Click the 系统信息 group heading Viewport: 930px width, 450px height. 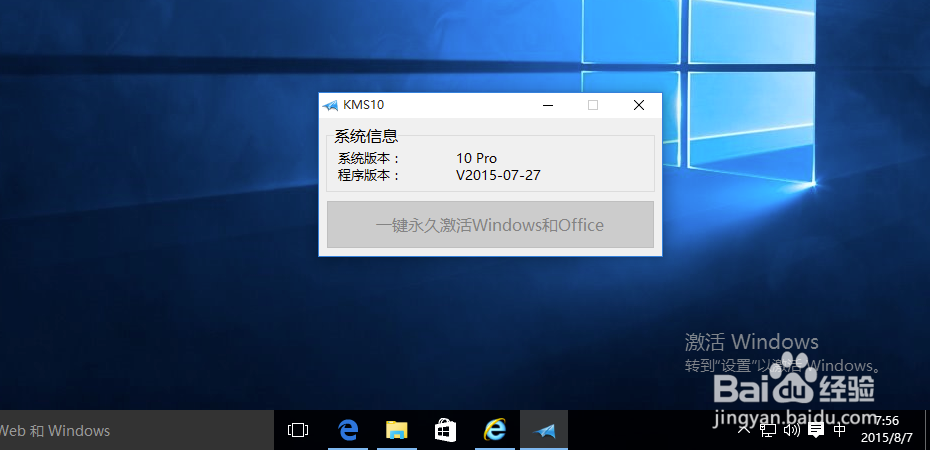click(x=366, y=136)
